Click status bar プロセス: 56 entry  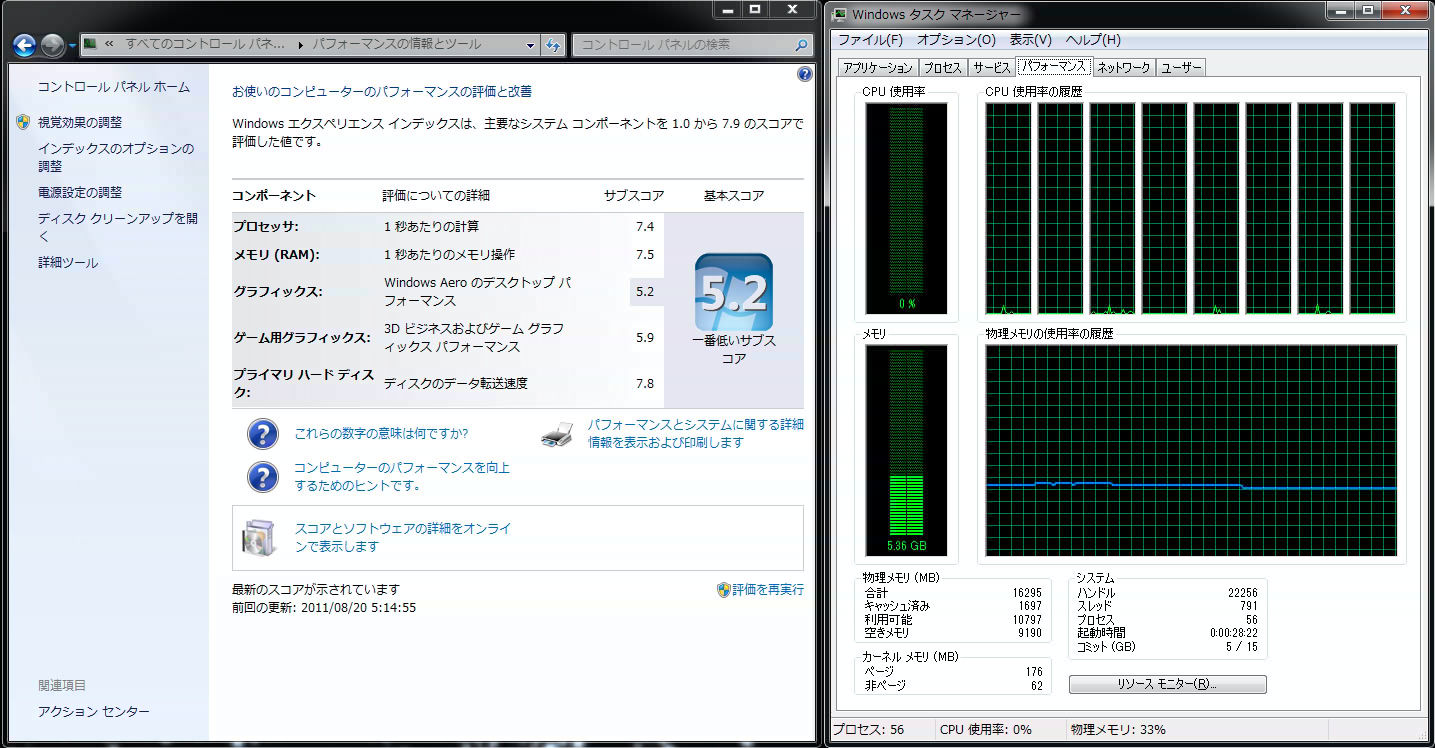(x=869, y=730)
